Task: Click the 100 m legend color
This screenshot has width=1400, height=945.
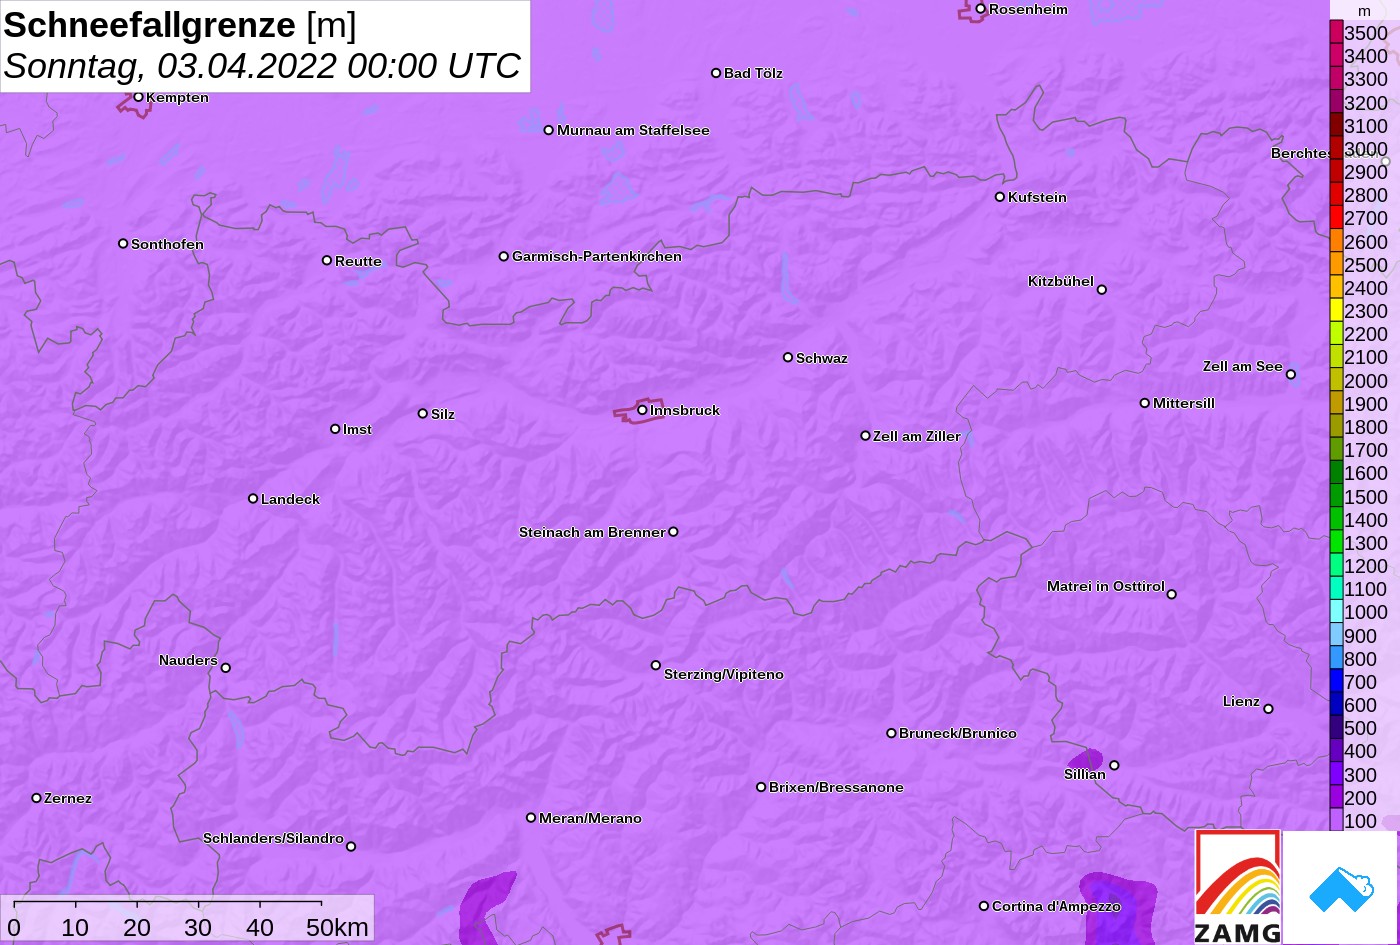Action: pyautogui.click(x=1336, y=821)
